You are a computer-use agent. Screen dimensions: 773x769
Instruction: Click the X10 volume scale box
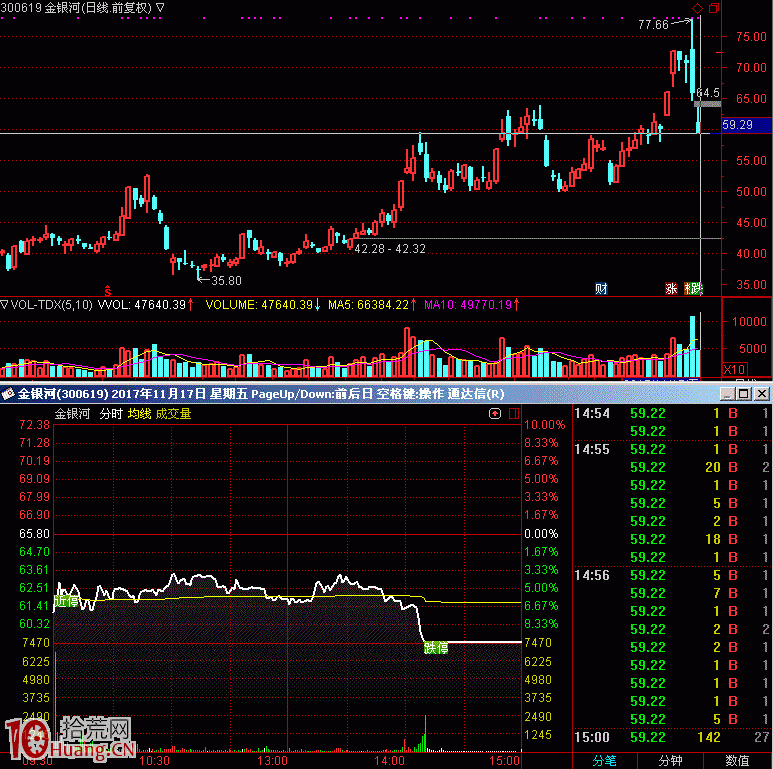coord(735,369)
